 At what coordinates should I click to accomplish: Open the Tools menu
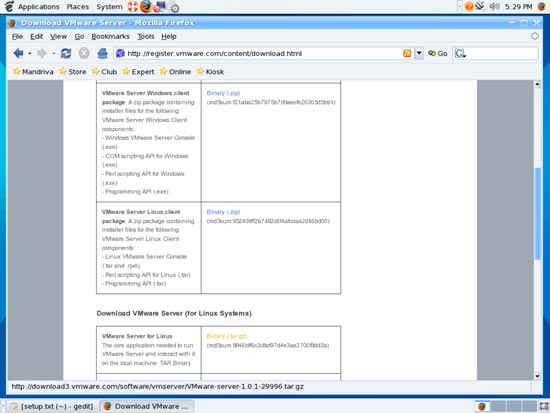pos(146,36)
